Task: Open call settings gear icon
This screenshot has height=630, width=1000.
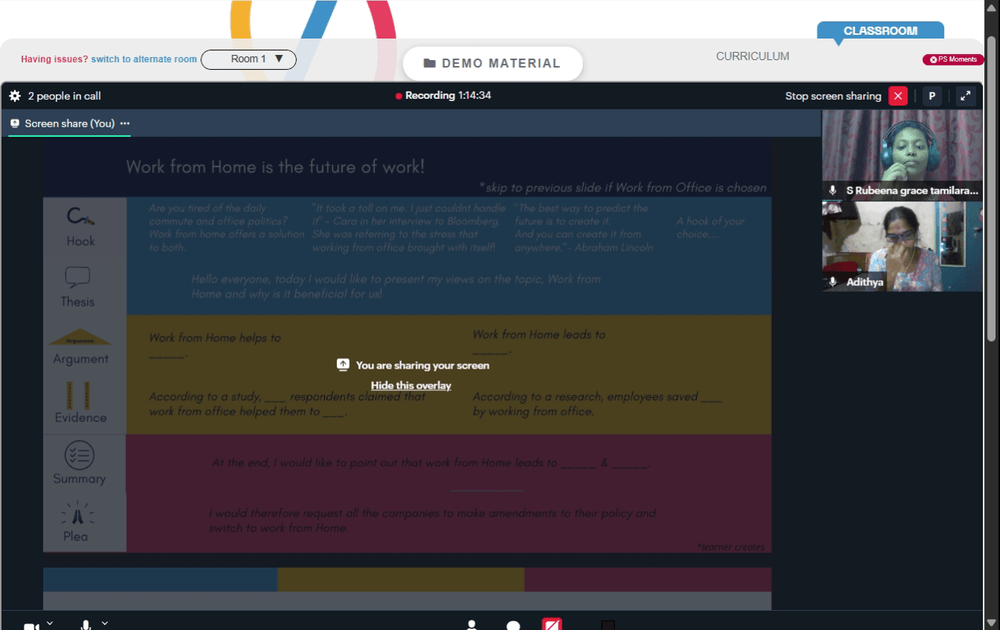Action: [15, 96]
